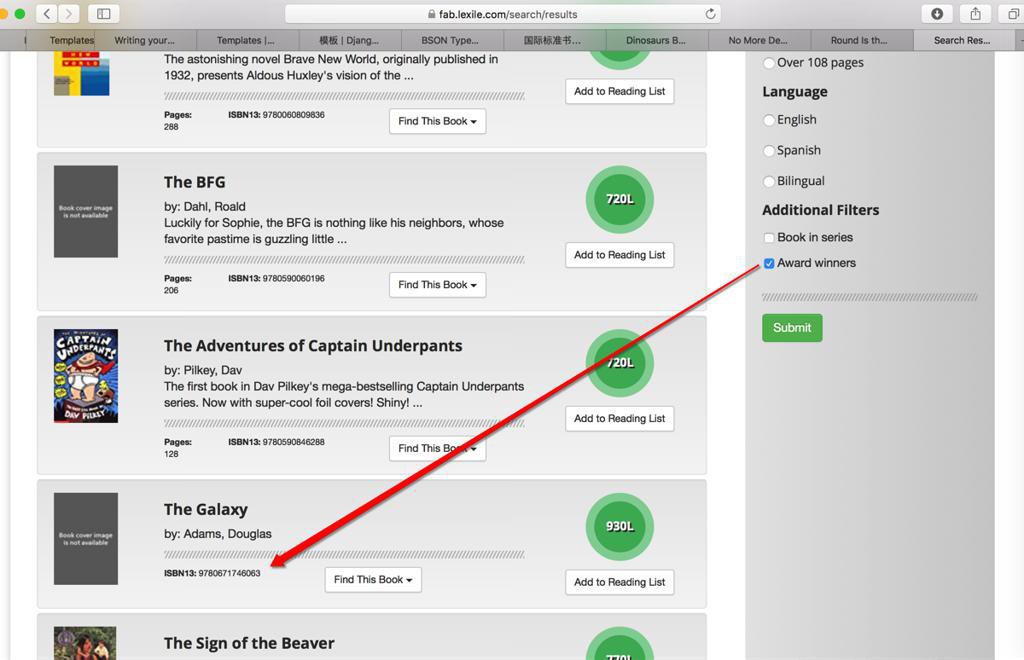Image resolution: width=1024 pixels, height=660 pixels.
Task: Select the Over 108 pages radio button
Action: pyautogui.click(x=769, y=63)
